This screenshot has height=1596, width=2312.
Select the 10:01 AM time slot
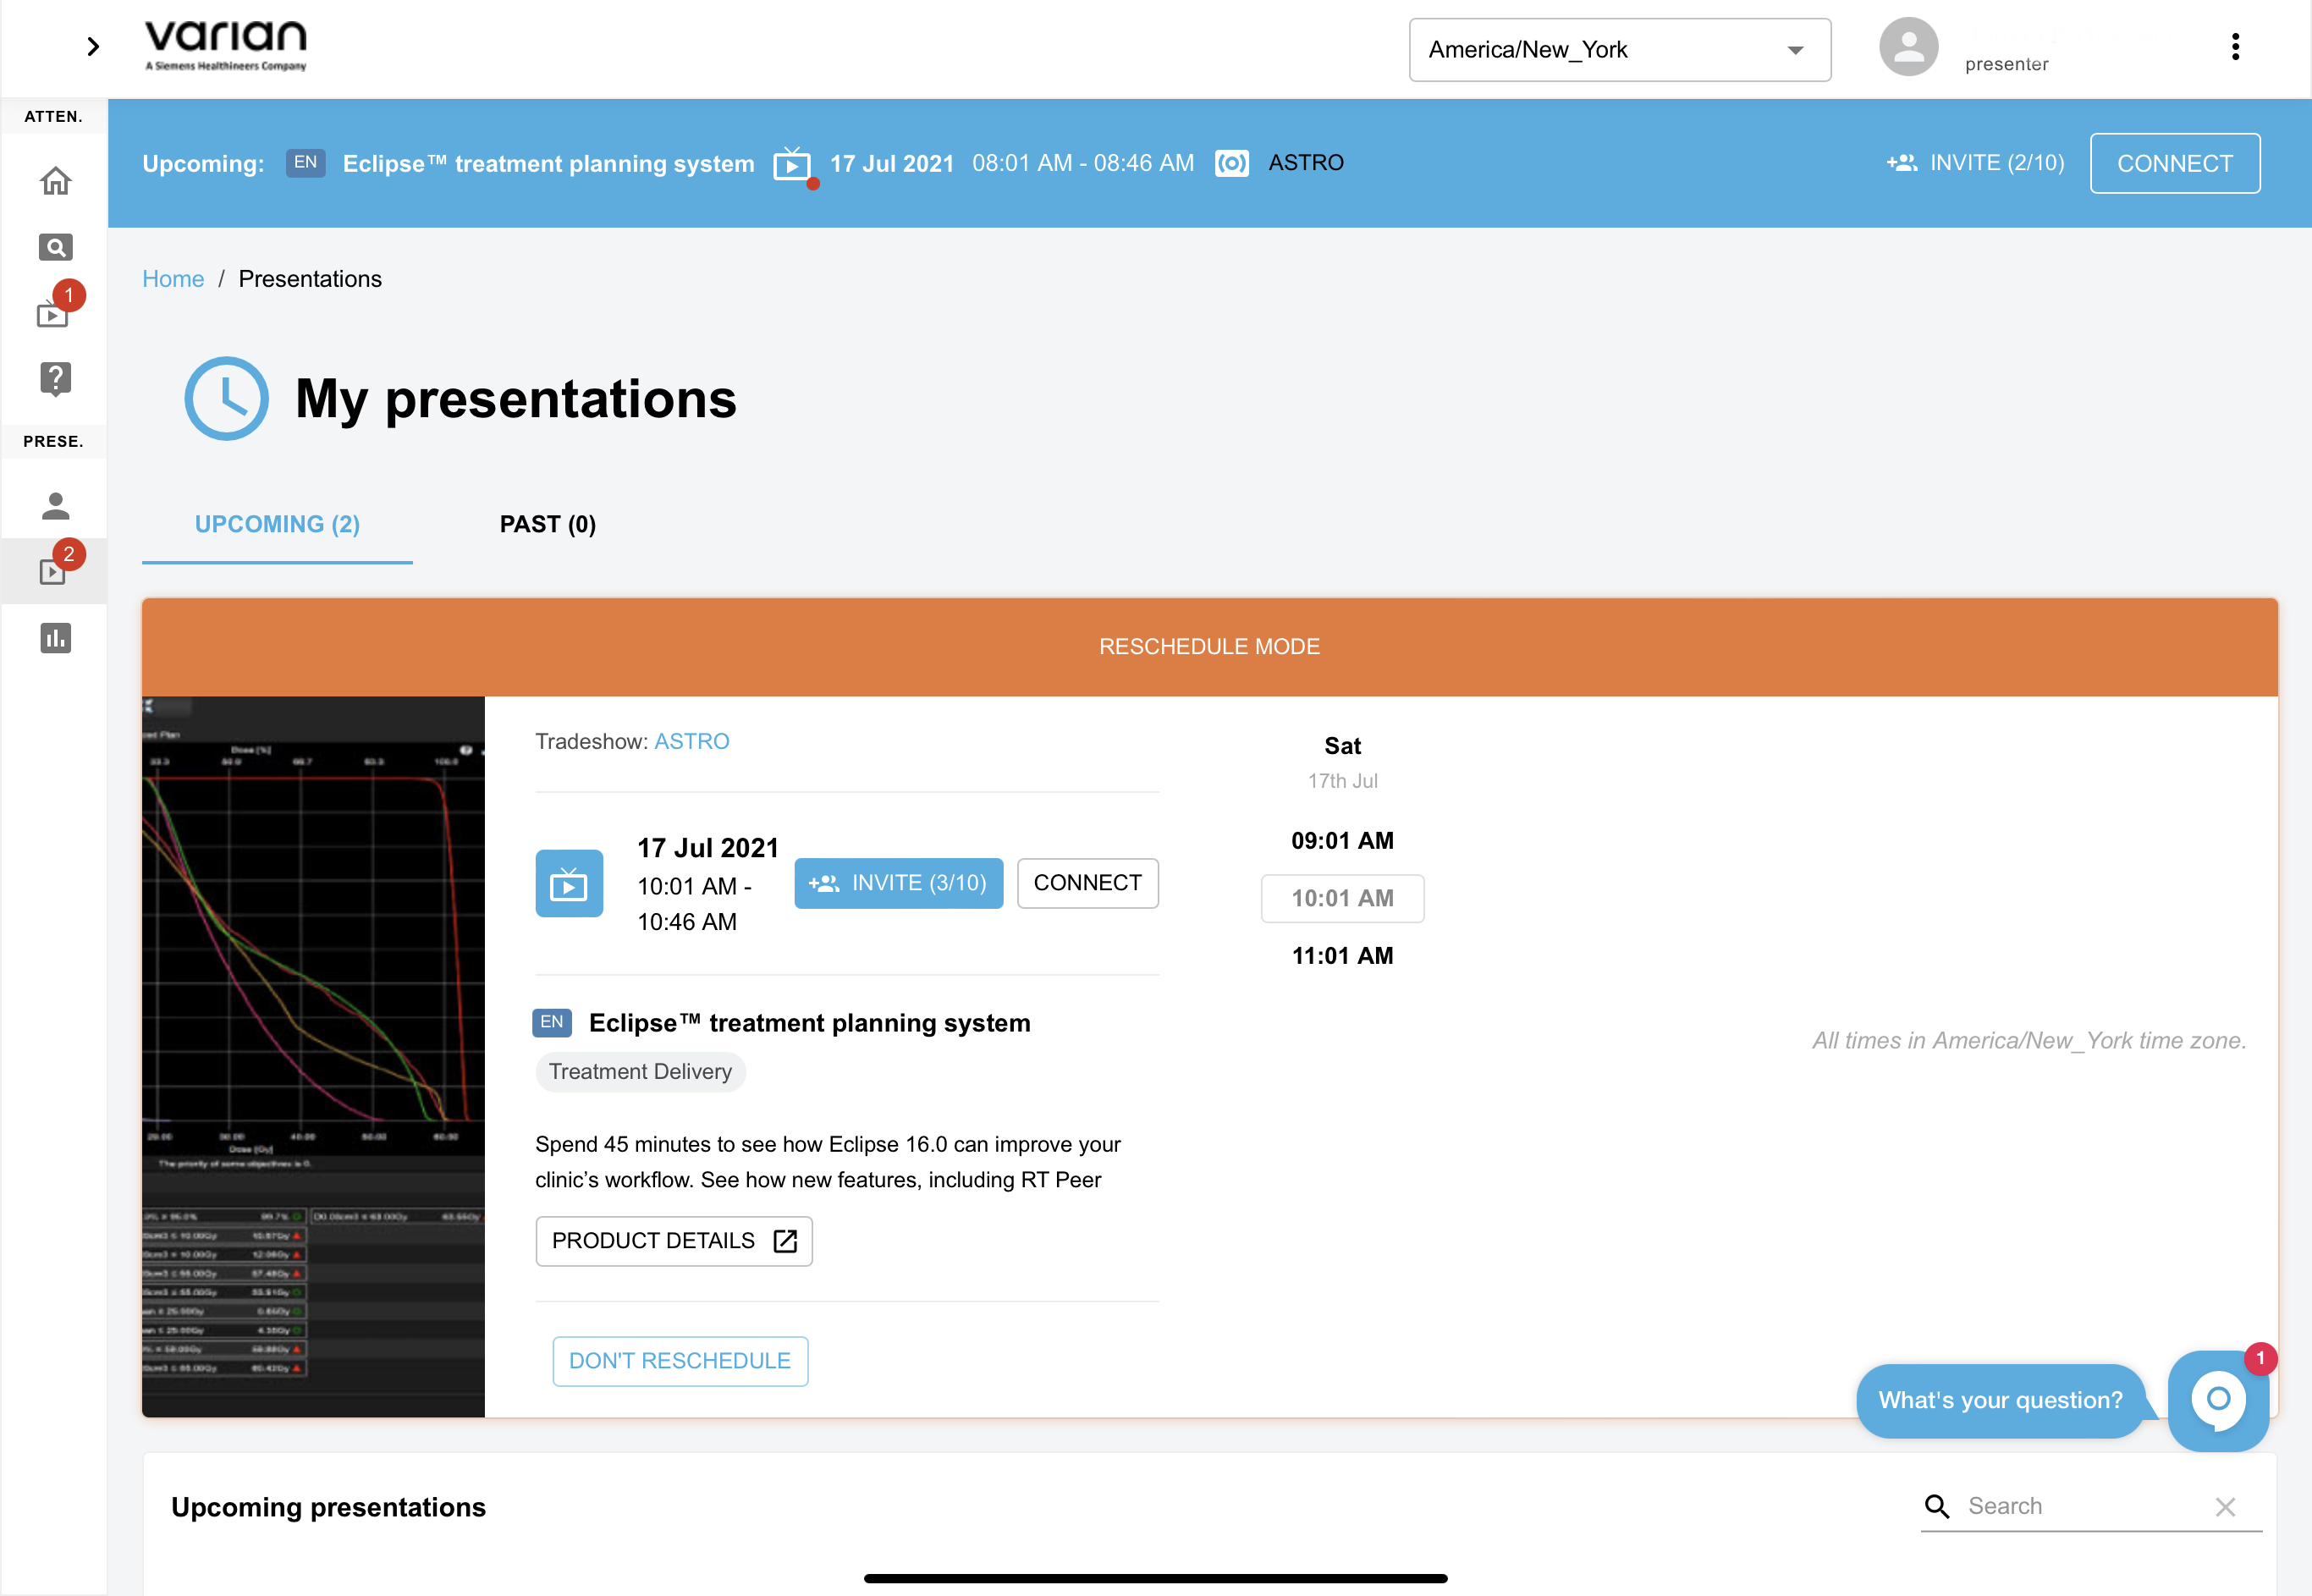pos(1342,898)
